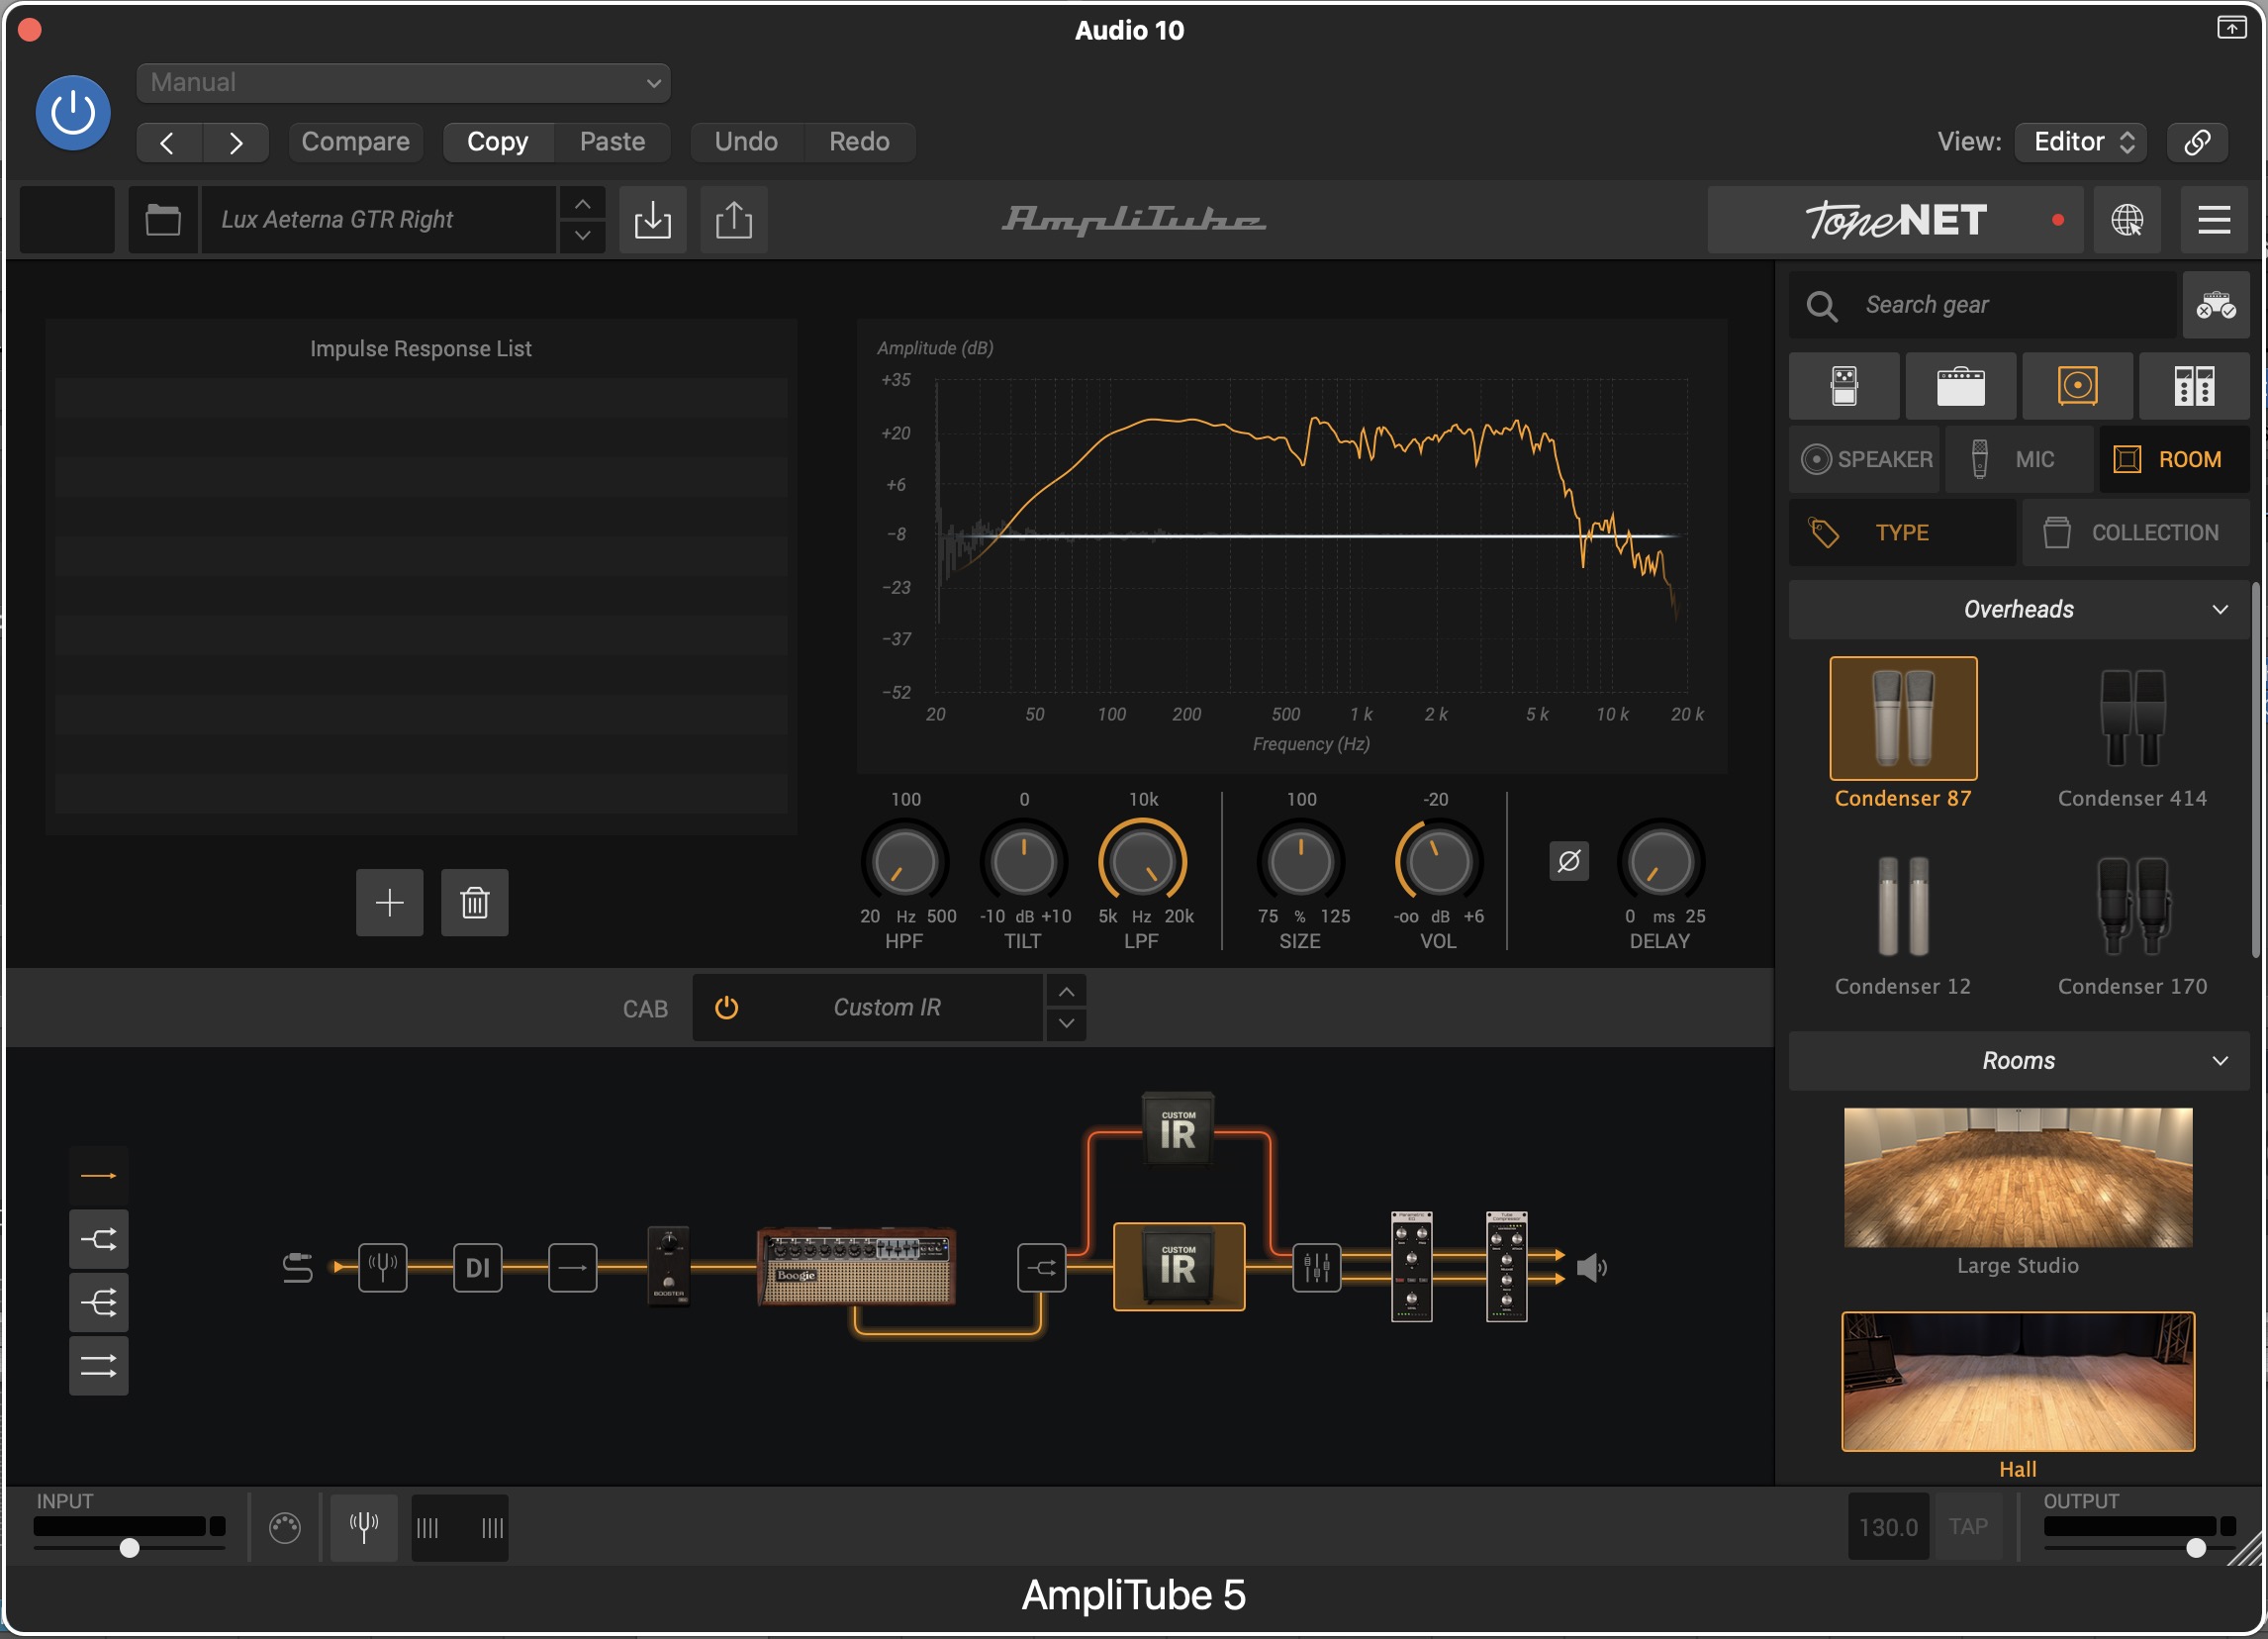Click the Lux Aeterna GTR Right preset name
Viewport: 2268px width, 1639px height.
pos(378,220)
